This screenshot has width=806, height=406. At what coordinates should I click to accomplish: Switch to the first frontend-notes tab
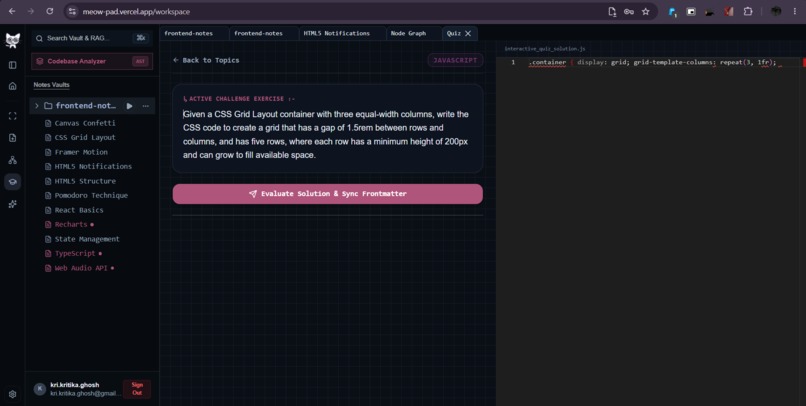click(194, 33)
